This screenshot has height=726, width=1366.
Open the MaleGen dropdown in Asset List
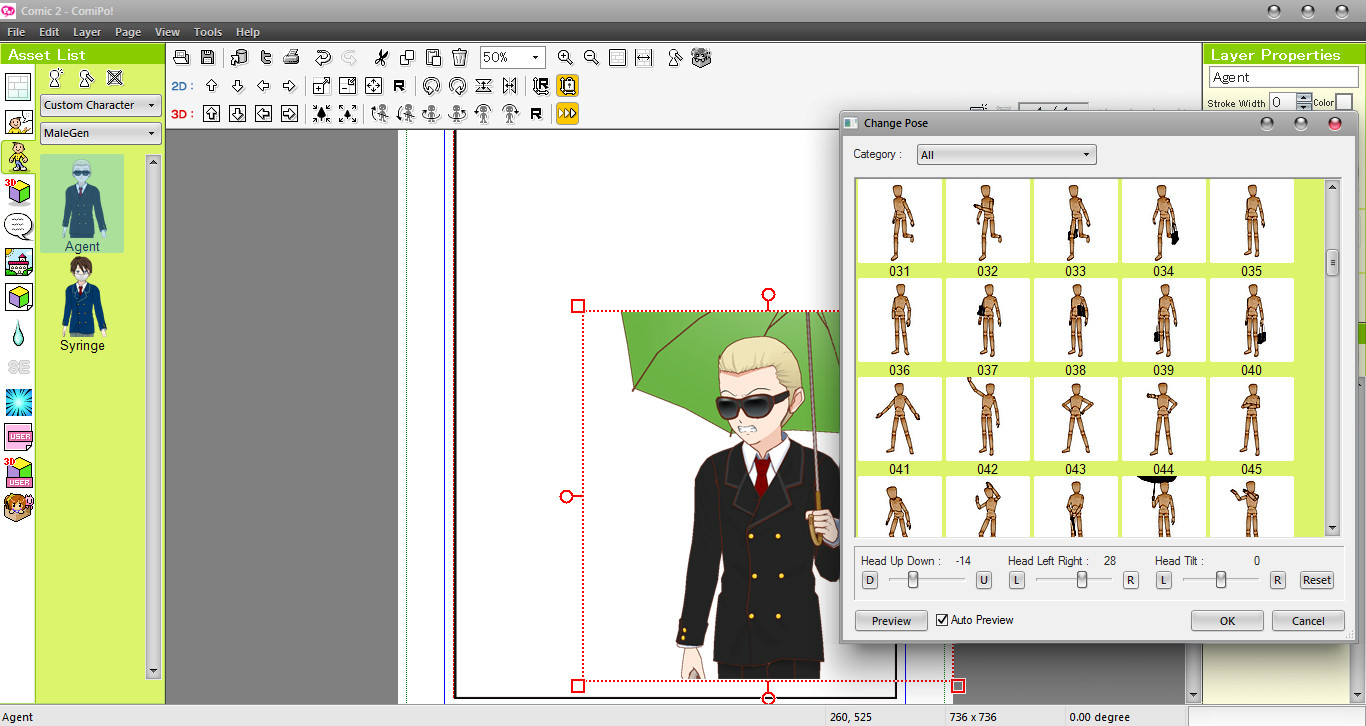point(100,132)
